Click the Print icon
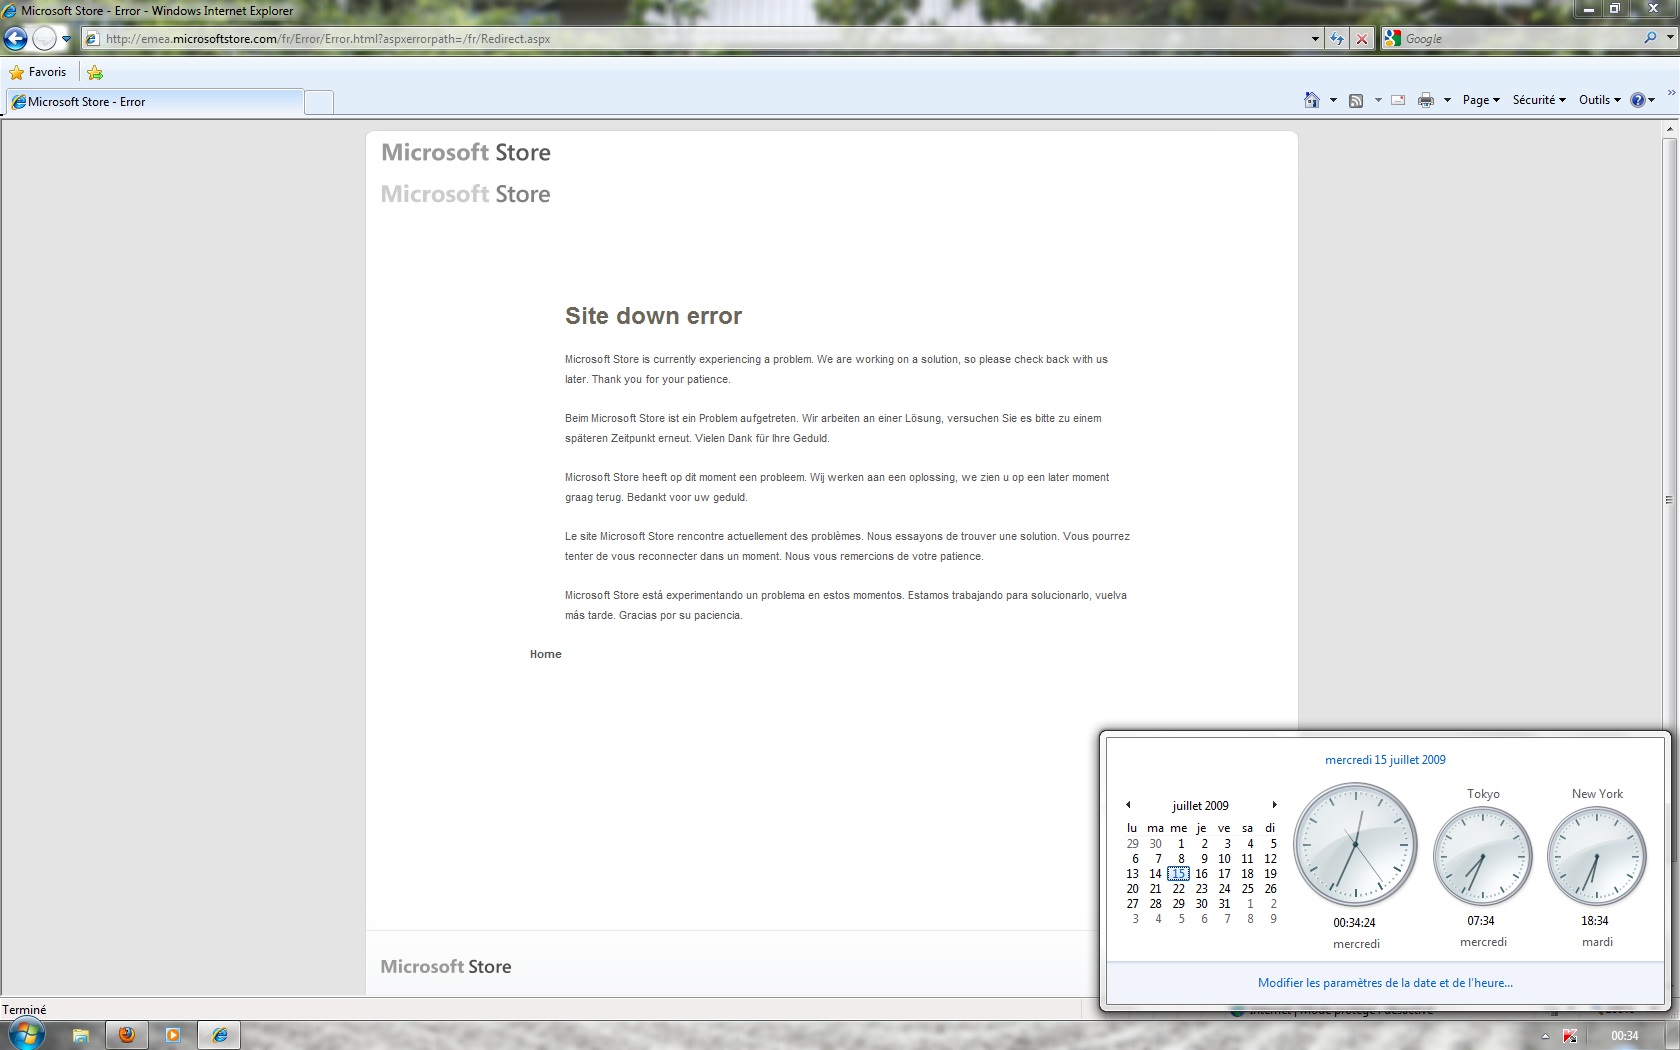 tap(1426, 100)
